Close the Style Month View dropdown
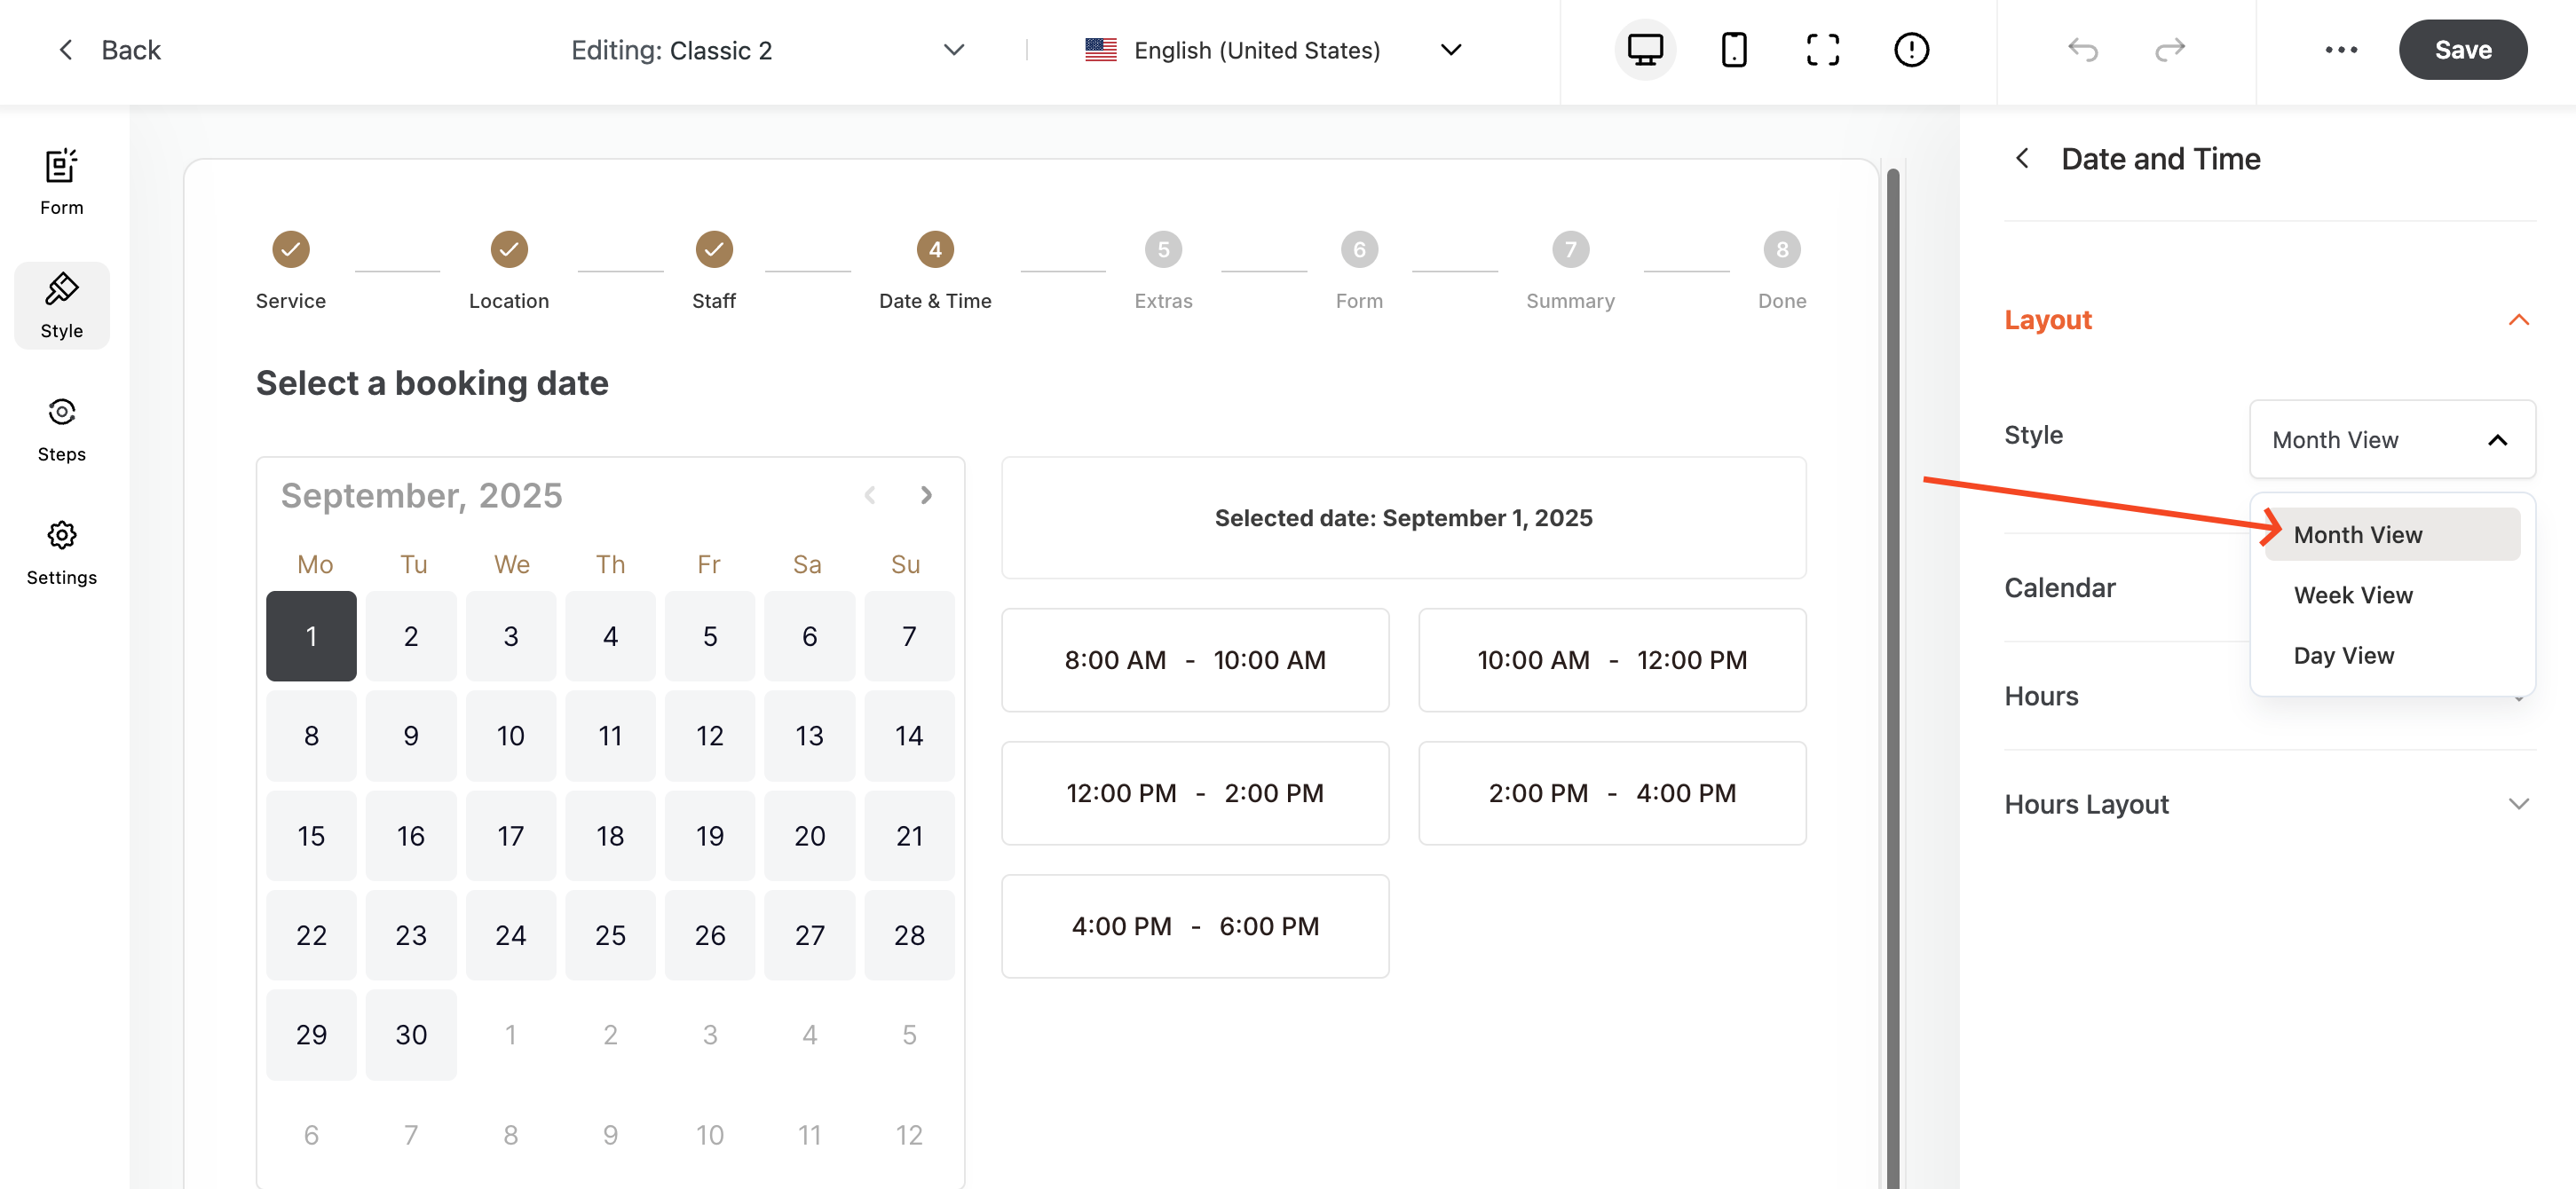This screenshot has width=2576, height=1189. [x=2392, y=440]
